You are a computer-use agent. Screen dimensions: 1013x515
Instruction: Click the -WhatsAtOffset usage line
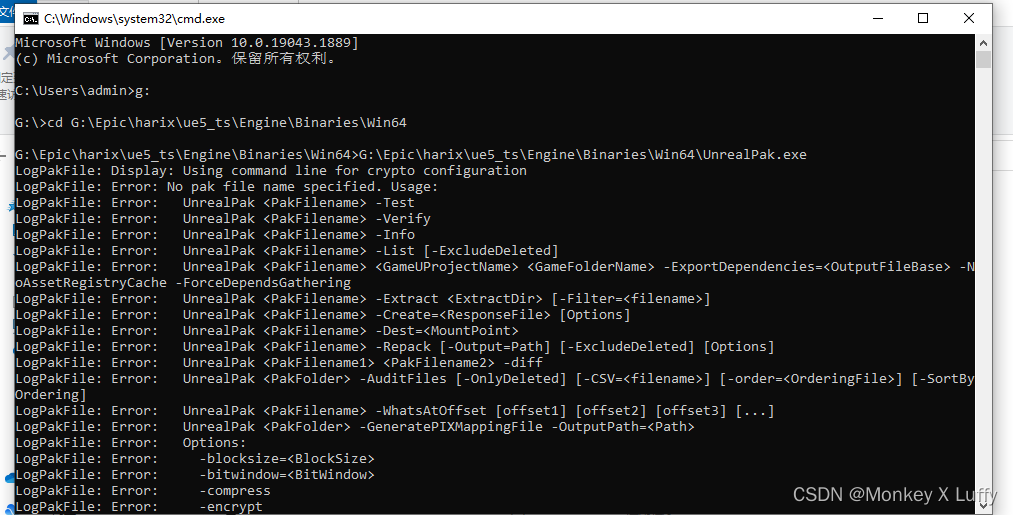coord(395,411)
